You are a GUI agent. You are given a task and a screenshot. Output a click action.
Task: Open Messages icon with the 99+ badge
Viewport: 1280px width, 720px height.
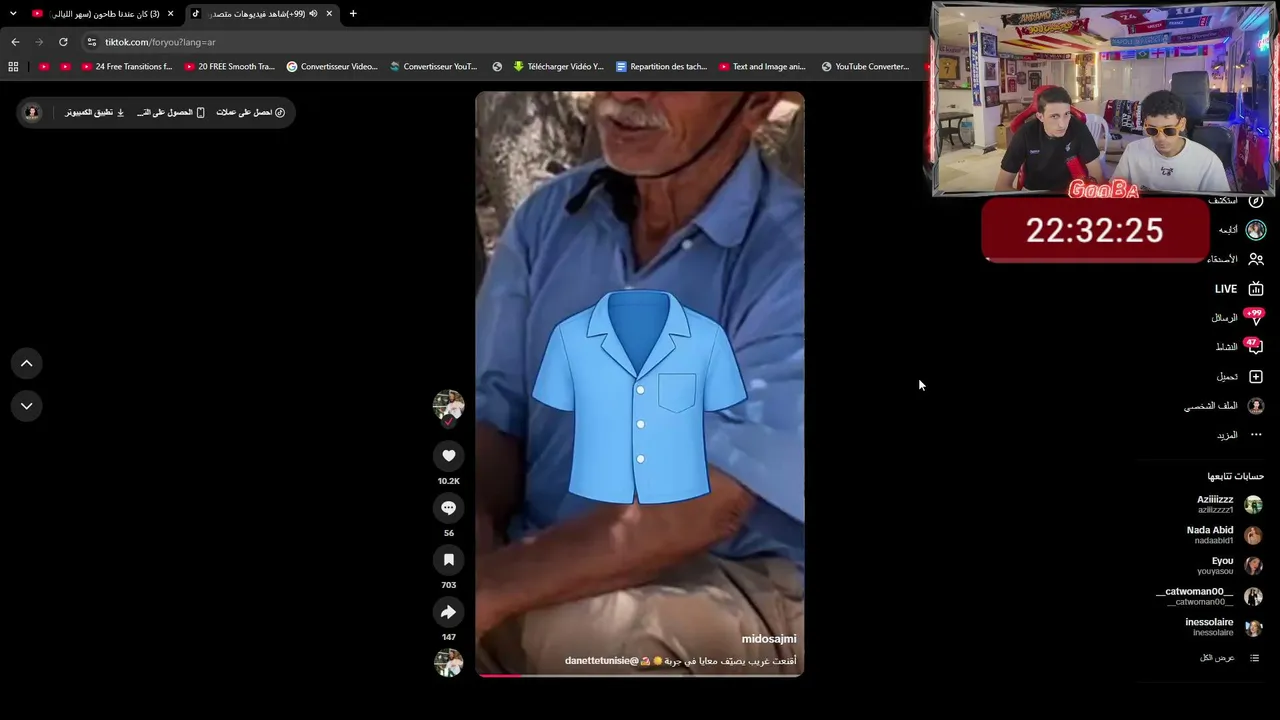click(x=1255, y=318)
